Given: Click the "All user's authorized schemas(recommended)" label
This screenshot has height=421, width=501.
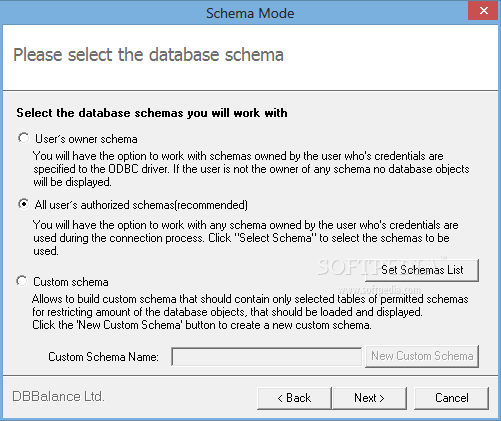Looking at the screenshot, I should point(141,205).
